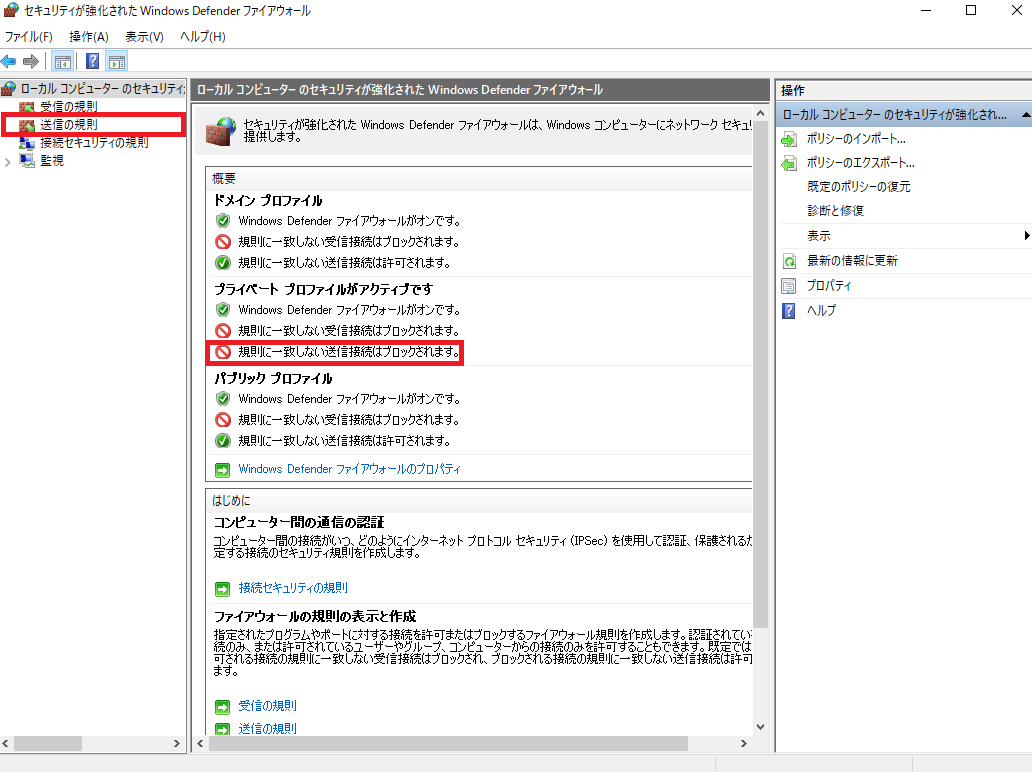This screenshot has height=772, width=1032.
Task: Minimize the firewall console window
Action: click(926, 11)
